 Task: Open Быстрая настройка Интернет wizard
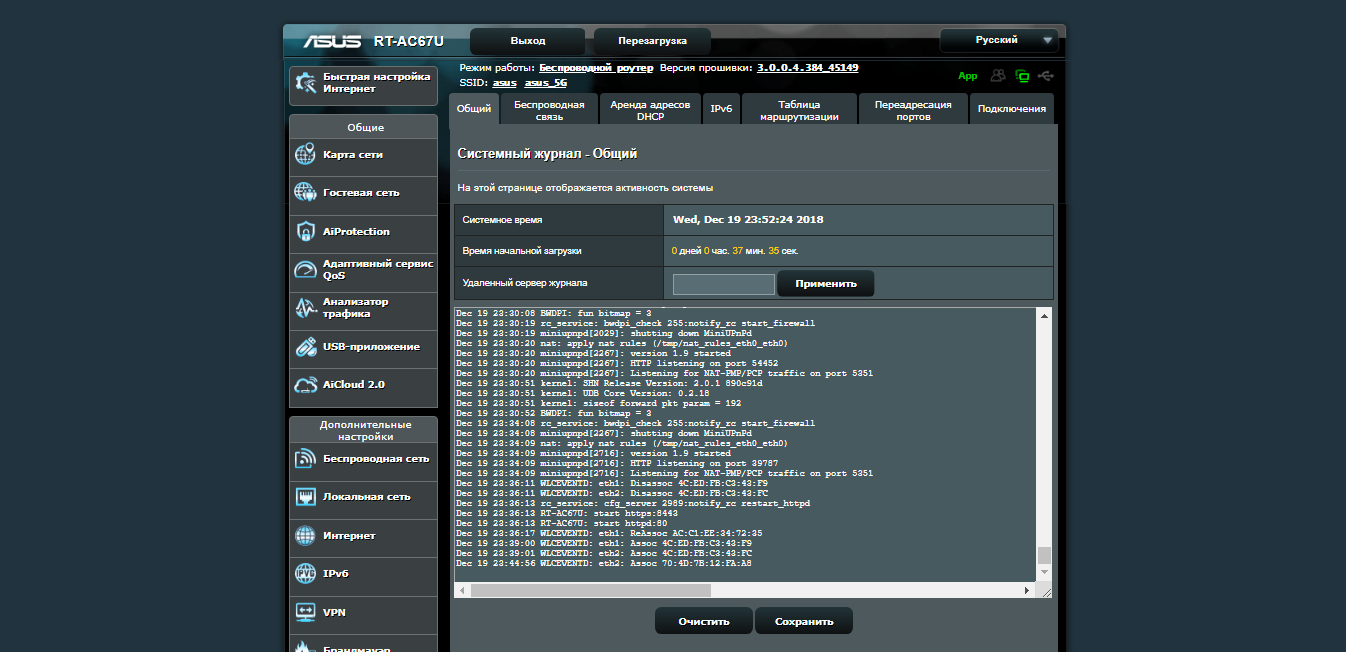point(363,85)
